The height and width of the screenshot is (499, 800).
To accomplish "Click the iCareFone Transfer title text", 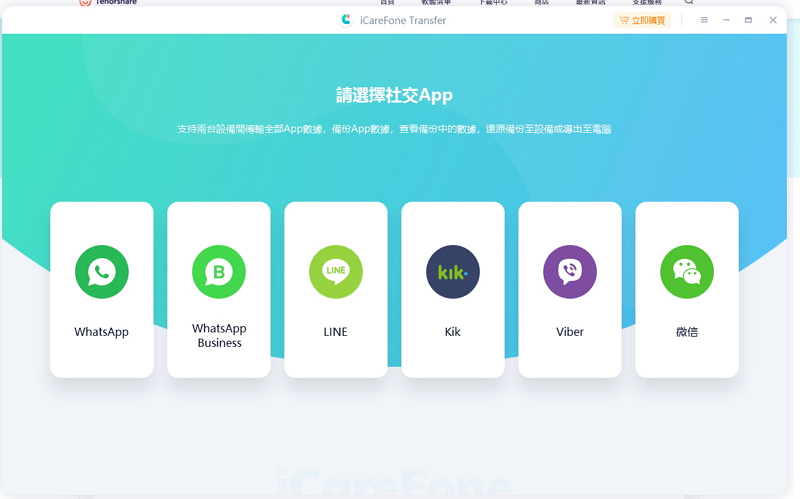I will [403, 20].
